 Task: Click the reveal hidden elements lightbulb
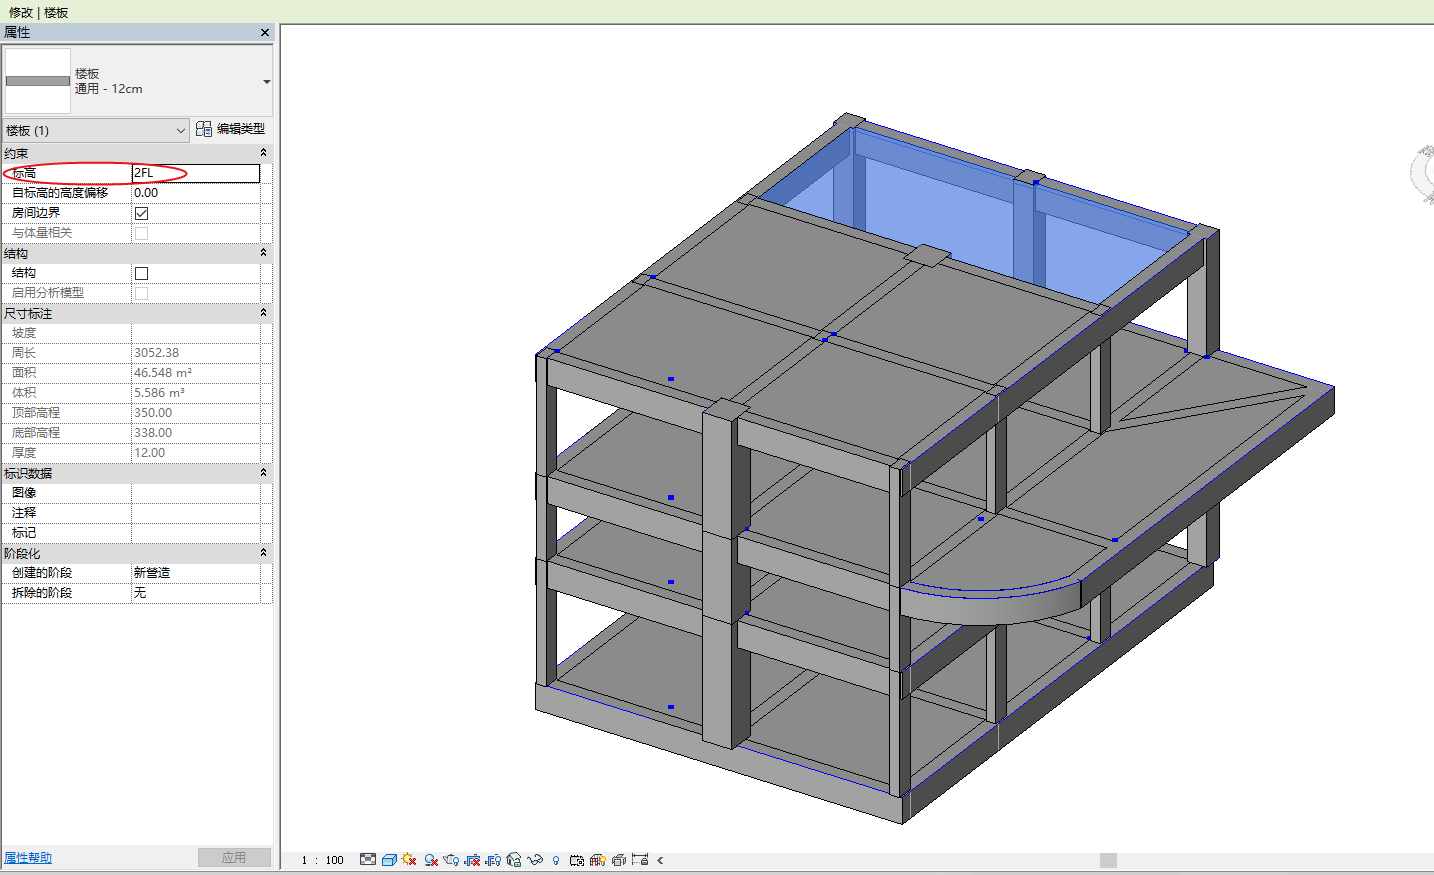pos(556,860)
